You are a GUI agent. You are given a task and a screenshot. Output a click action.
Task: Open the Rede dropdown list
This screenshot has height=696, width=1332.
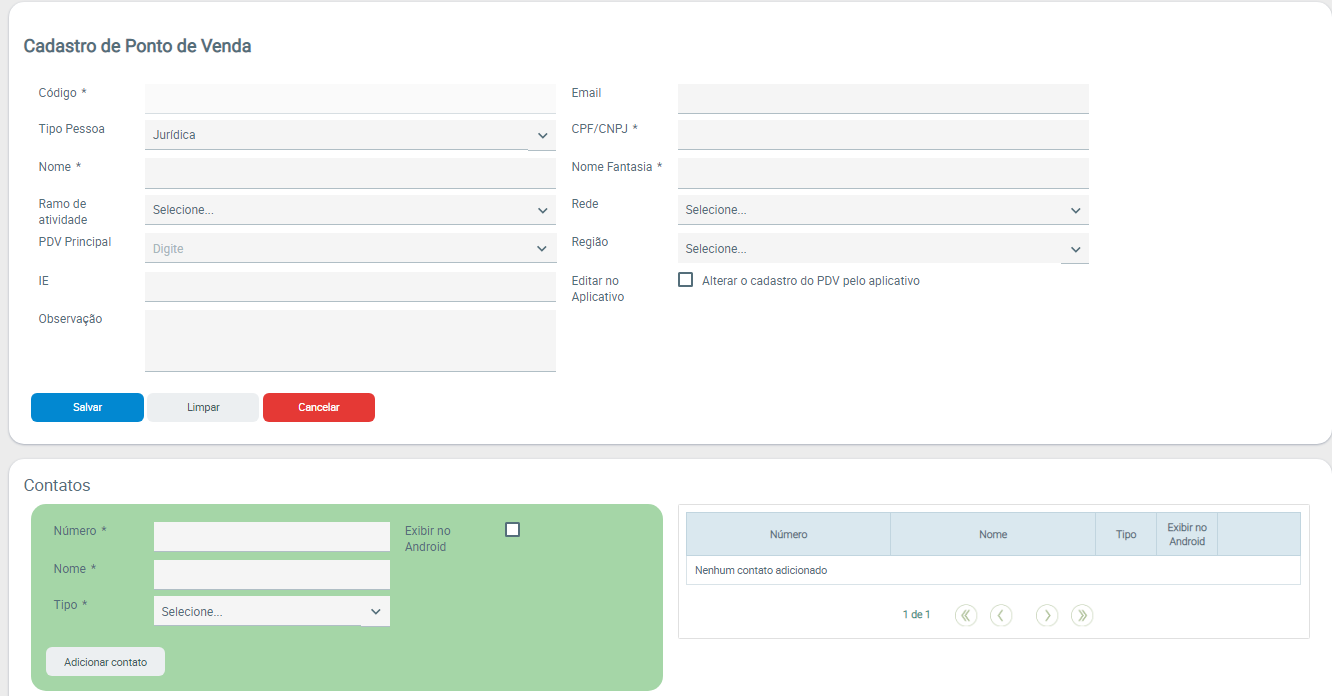882,210
